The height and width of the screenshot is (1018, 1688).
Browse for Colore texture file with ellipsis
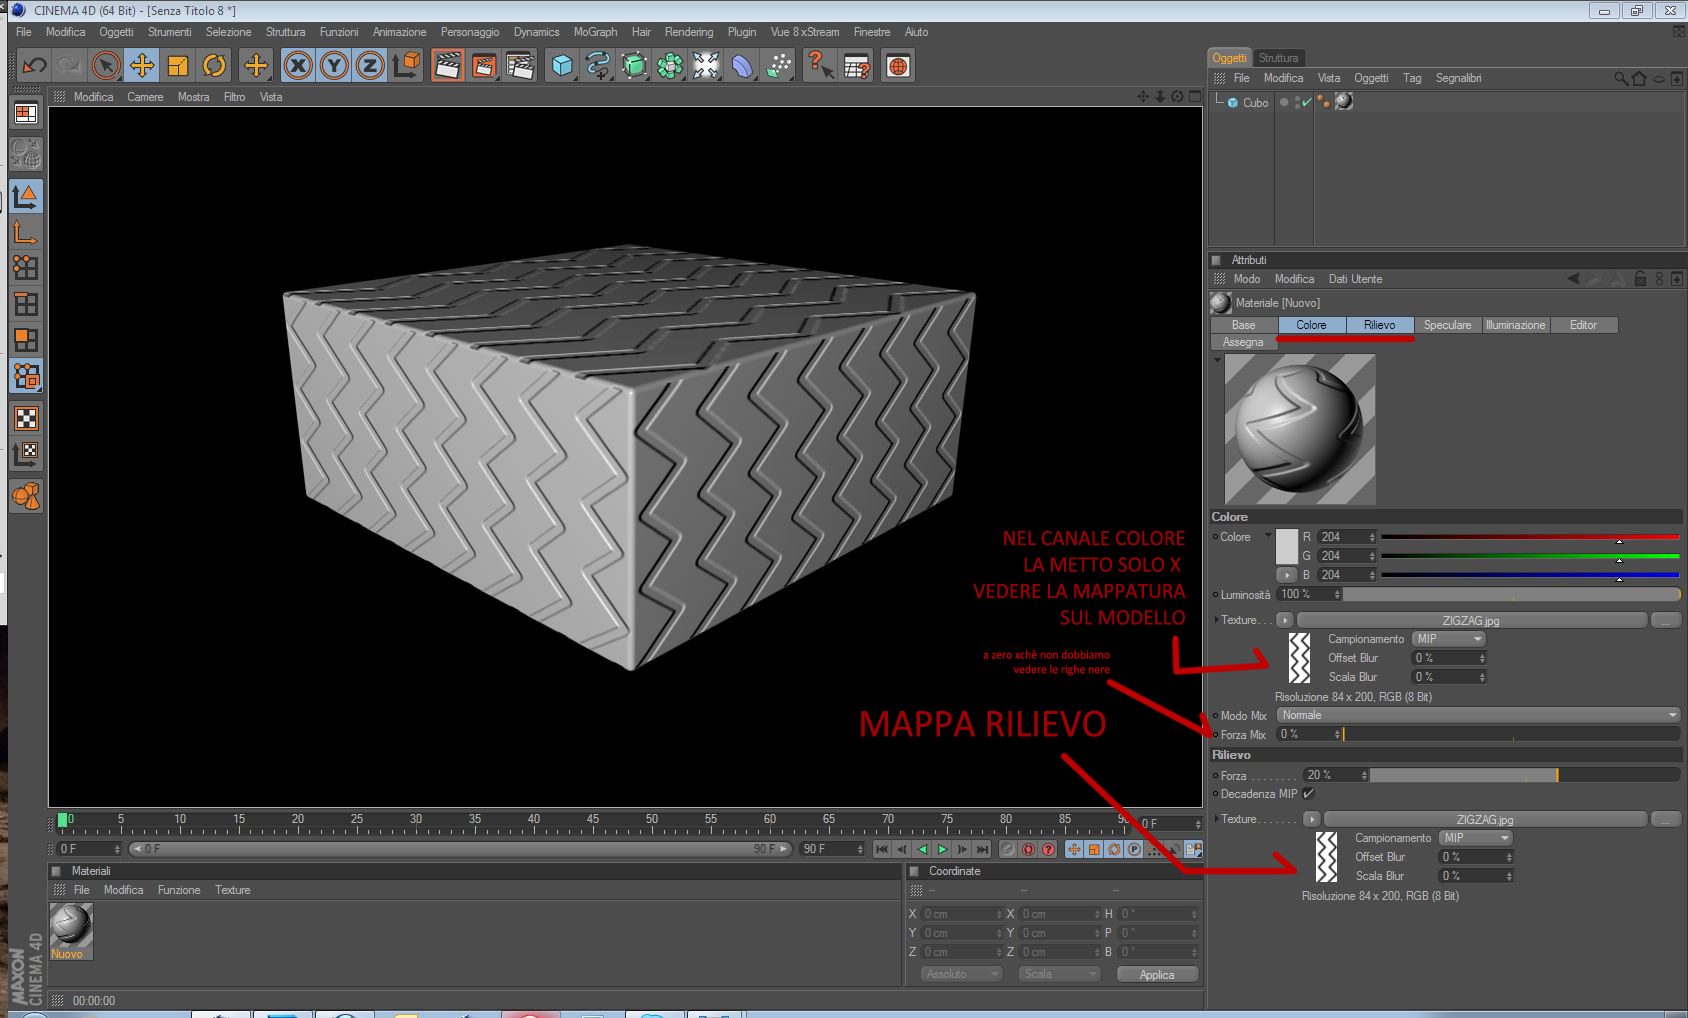[1665, 620]
